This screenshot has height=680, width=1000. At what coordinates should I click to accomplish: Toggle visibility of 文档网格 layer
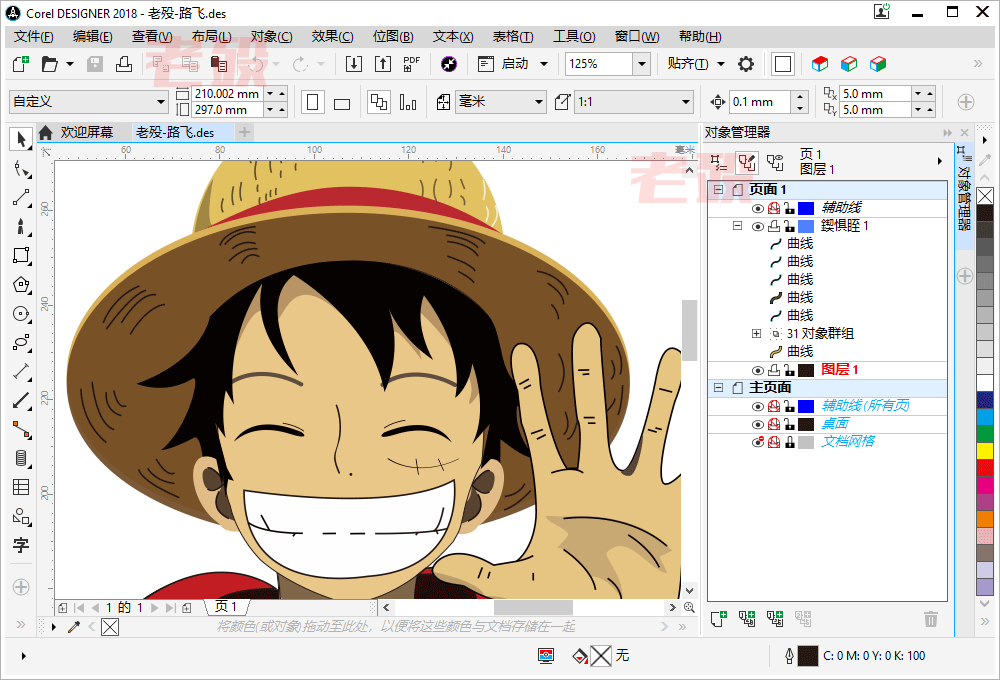pyautogui.click(x=758, y=442)
